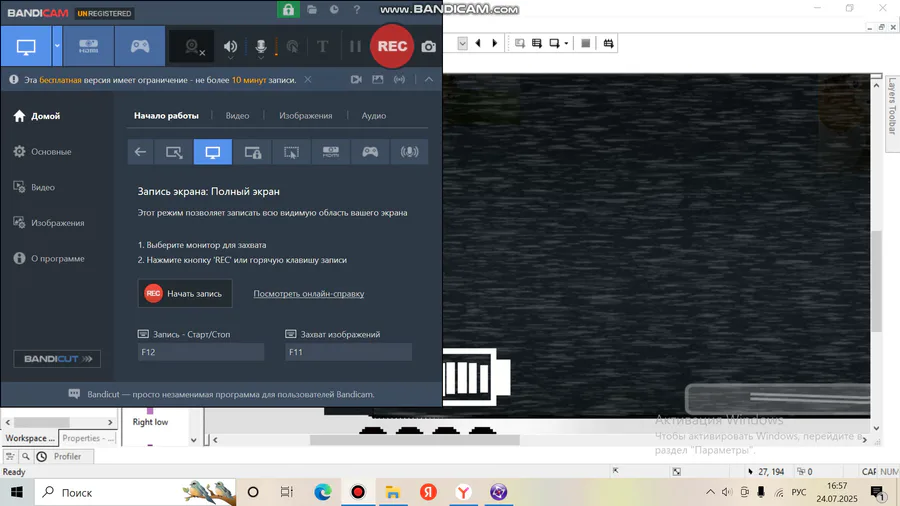Open Windows Start menu
Image resolution: width=900 pixels, height=506 pixels.
tap(17, 492)
